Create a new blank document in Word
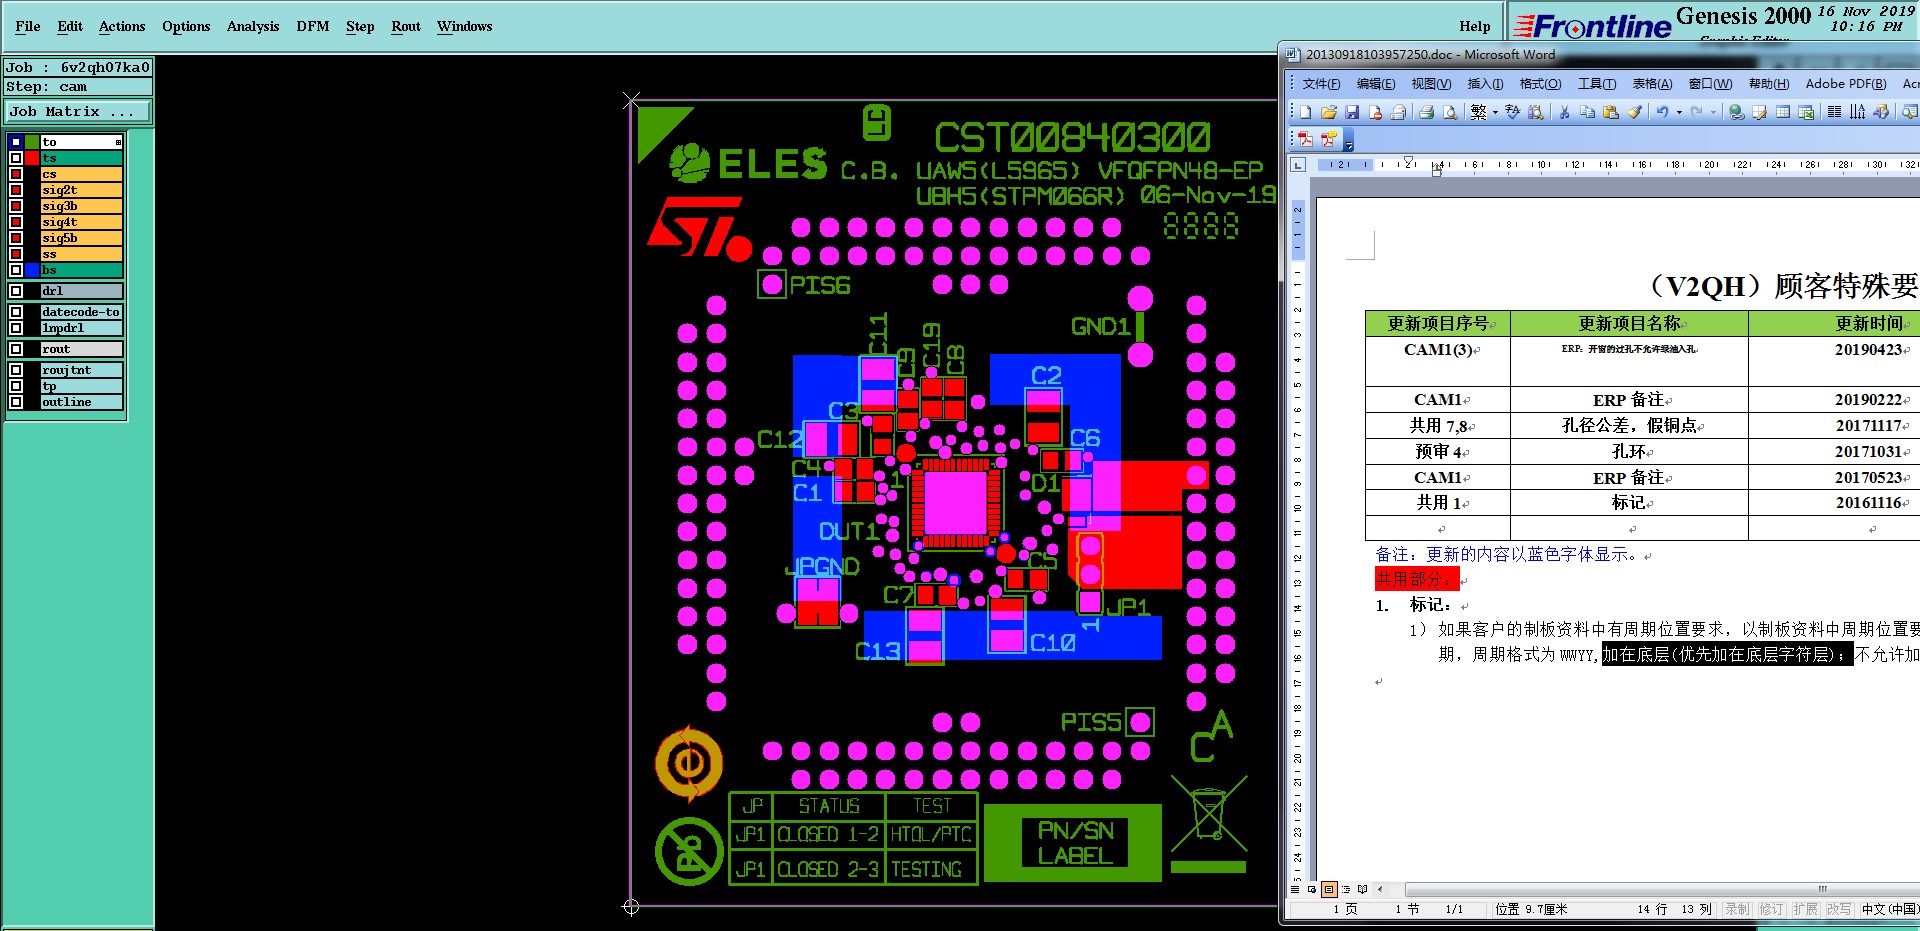 pos(1306,112)
